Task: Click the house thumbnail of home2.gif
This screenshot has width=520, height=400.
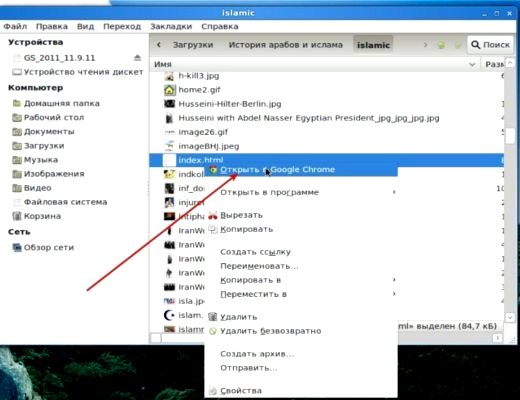Action: (169, 90)
